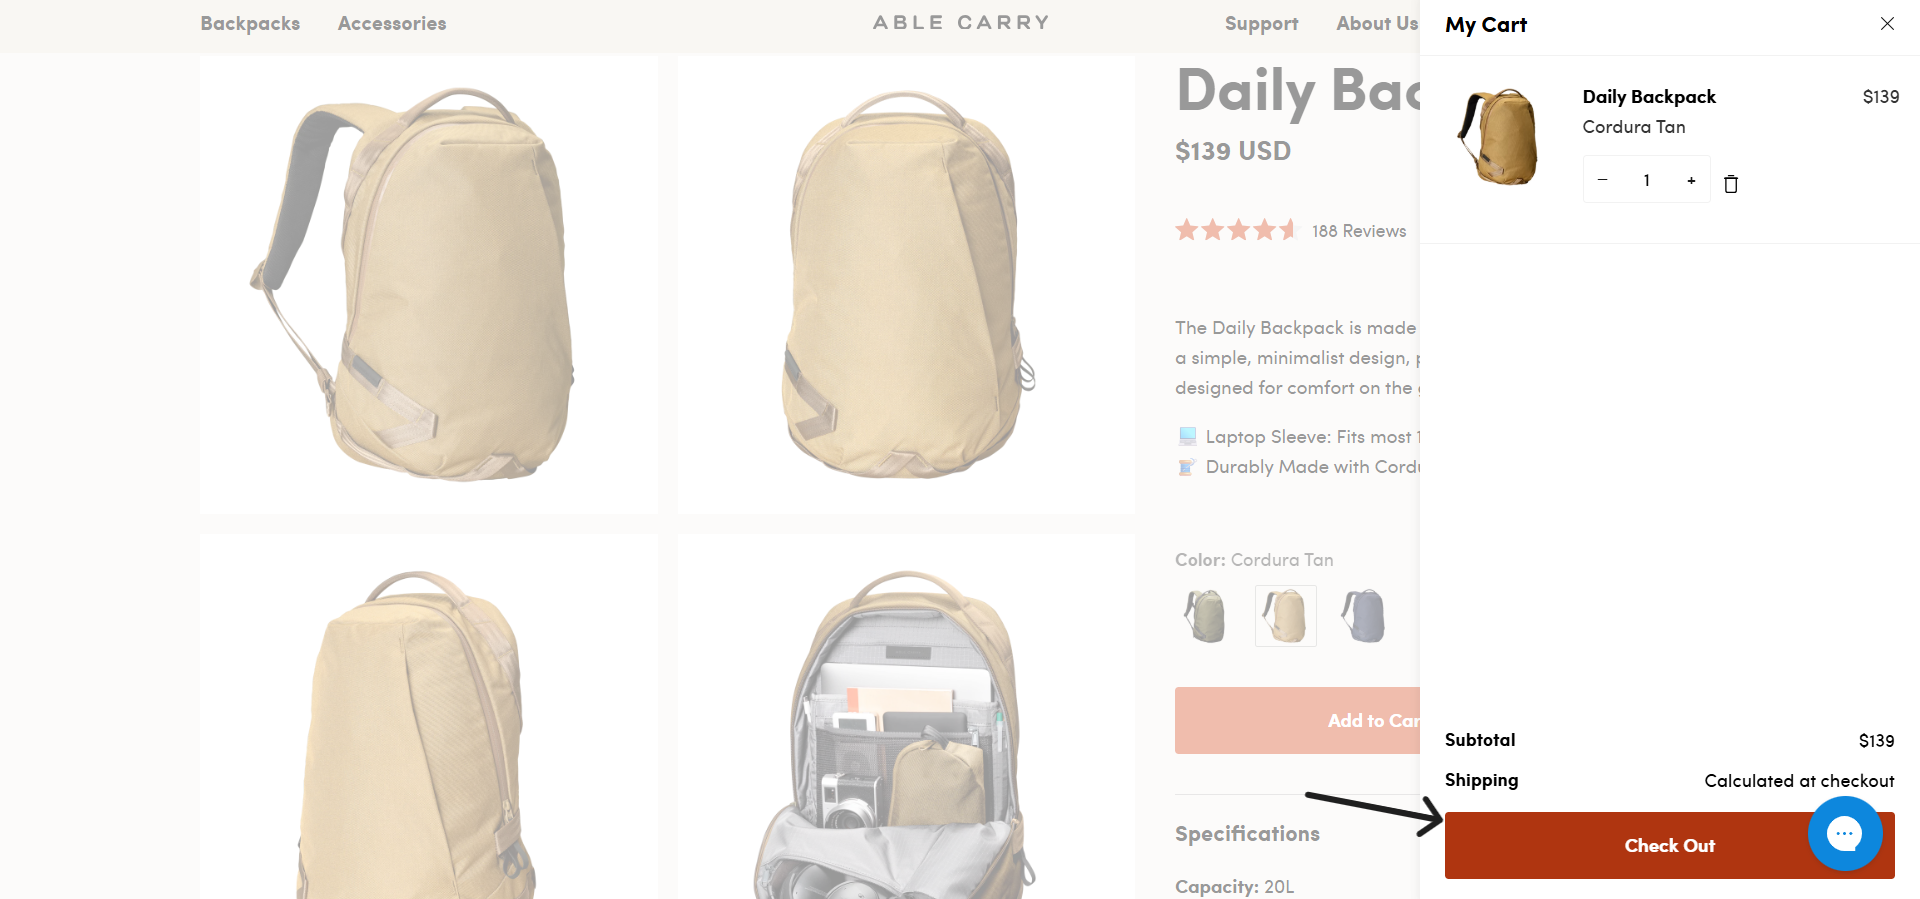Open the cart item backpack thumbnail
The image size is (1920, 899).
[1498, 137]
